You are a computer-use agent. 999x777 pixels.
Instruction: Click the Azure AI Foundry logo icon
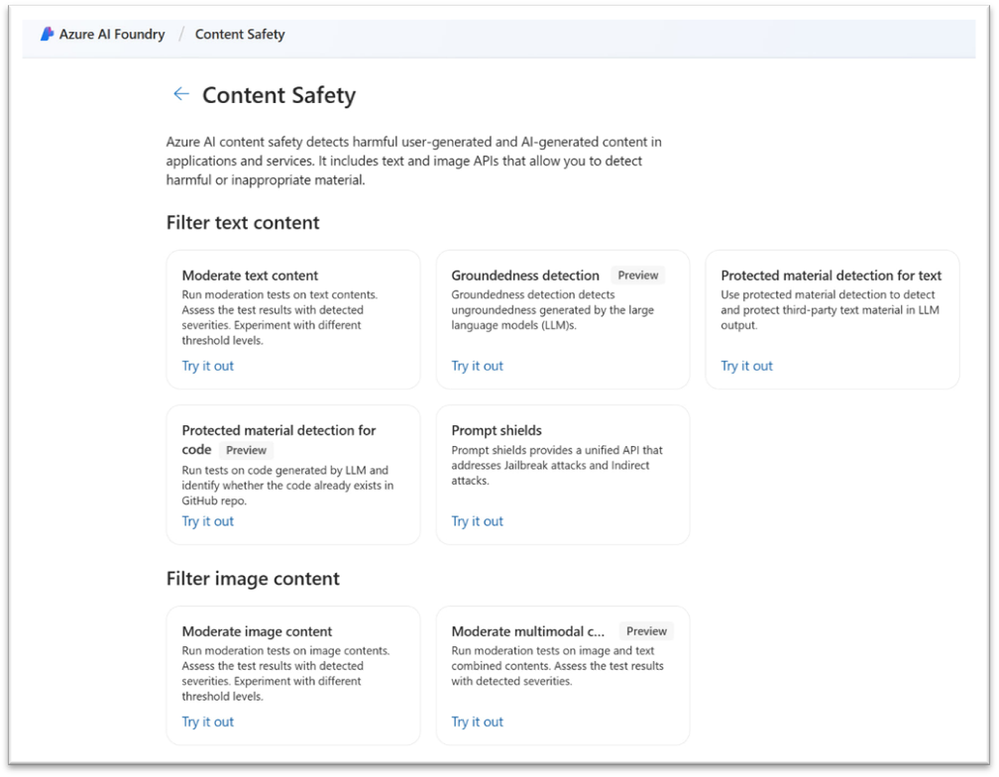pos(47,34)
